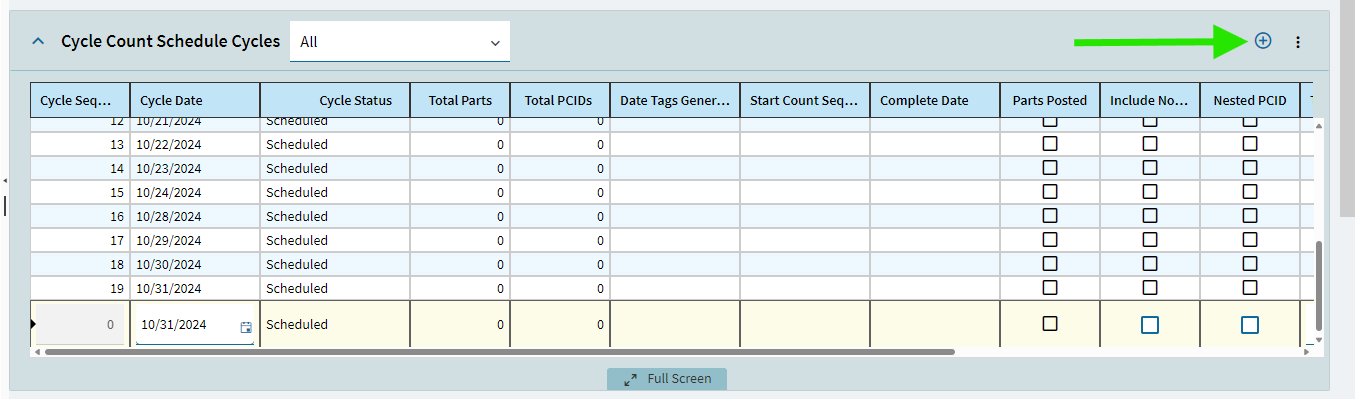Enable Include No... checkbox in new row
The image size is (1355, 399).
tap(1150, 325)
